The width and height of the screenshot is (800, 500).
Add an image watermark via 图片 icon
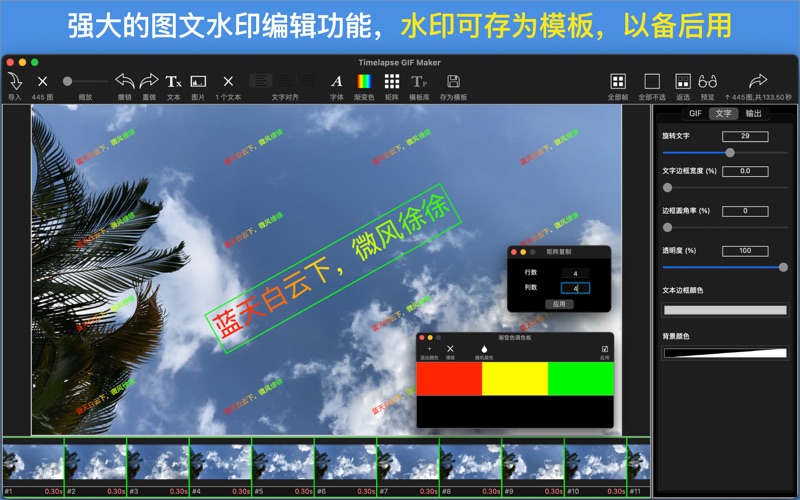[x=198, y=81]
